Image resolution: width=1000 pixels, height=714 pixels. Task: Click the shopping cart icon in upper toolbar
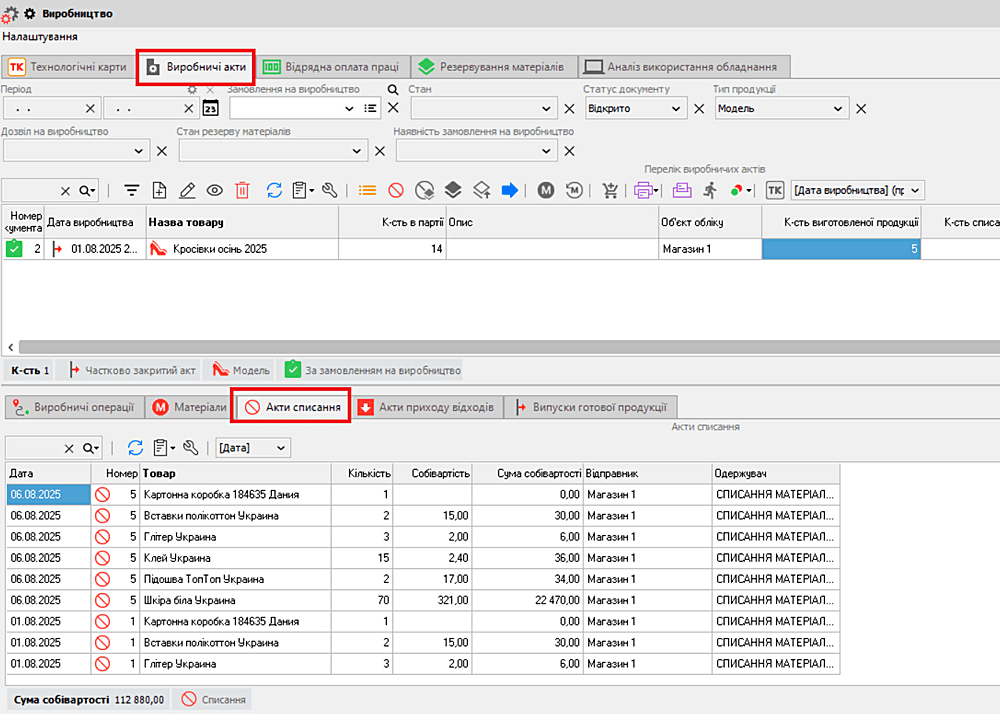click(x=609, y=190)
